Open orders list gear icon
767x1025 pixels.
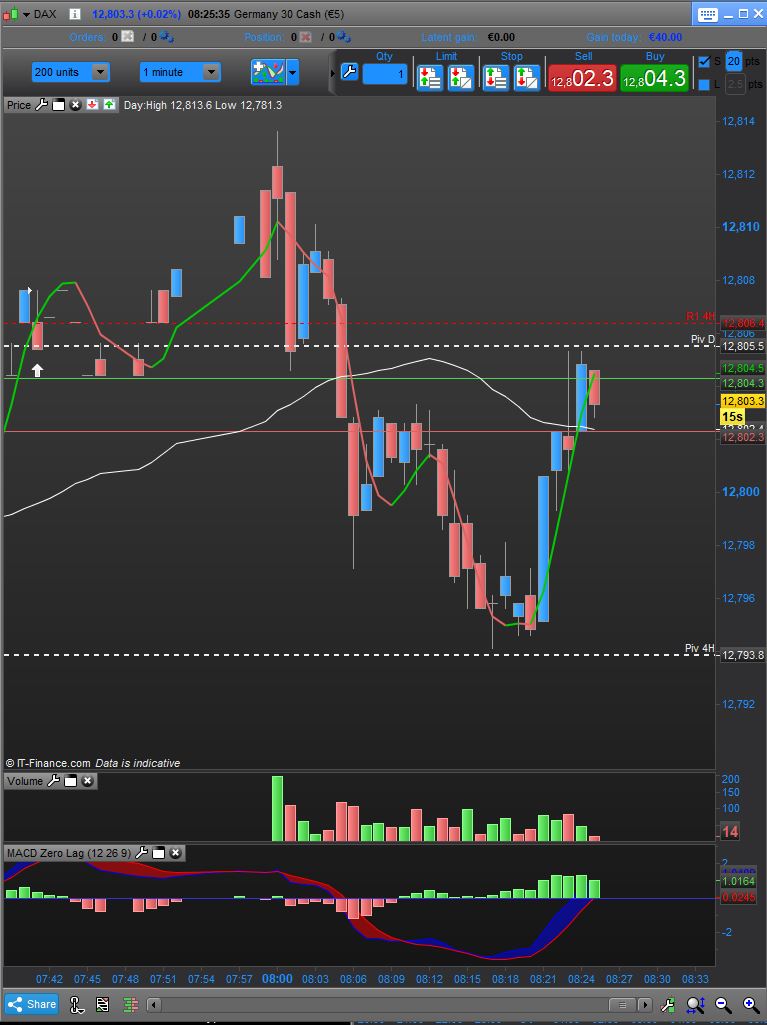pos(166,37)
